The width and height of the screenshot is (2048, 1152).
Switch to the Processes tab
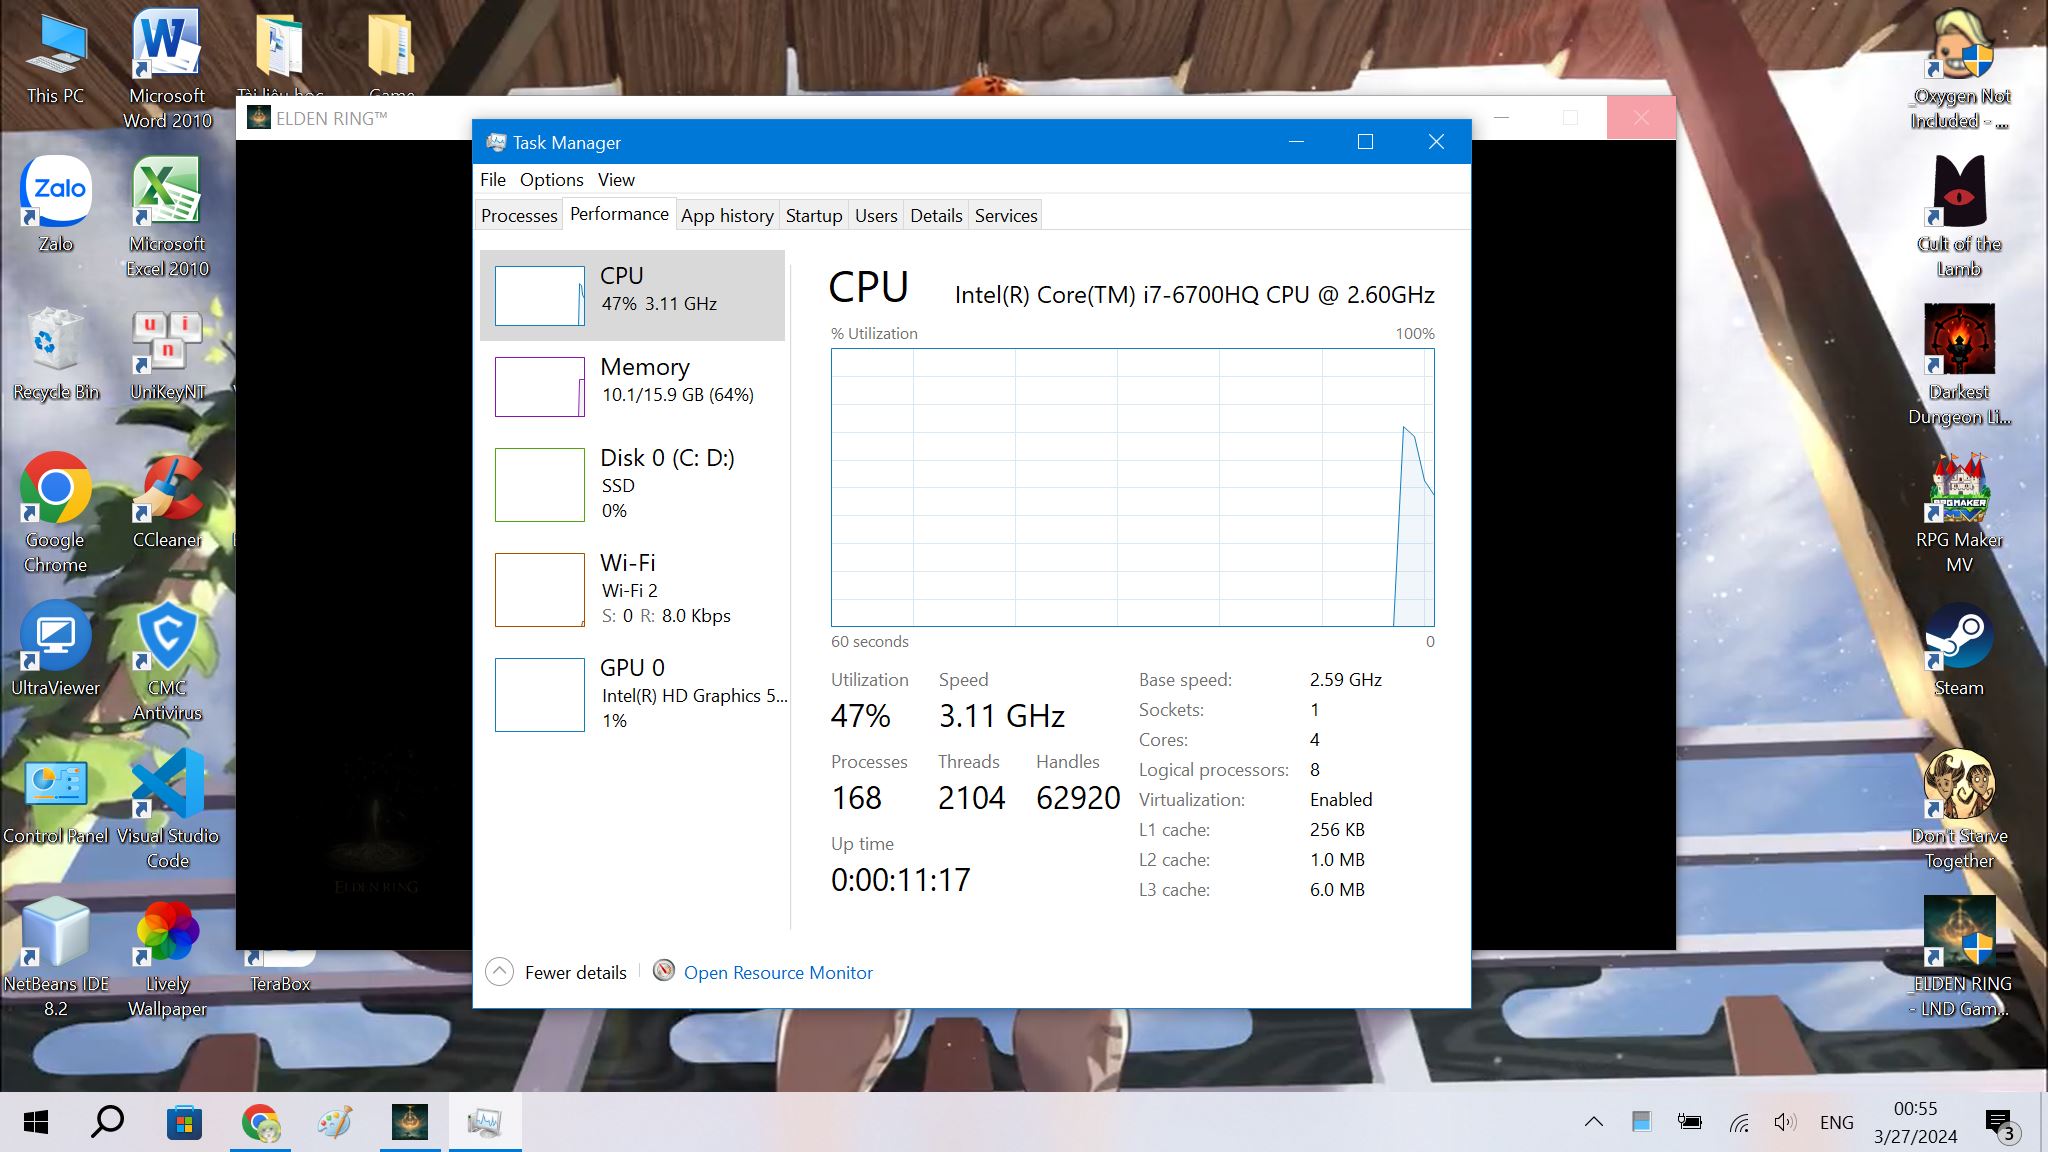[x=520, y=215]
